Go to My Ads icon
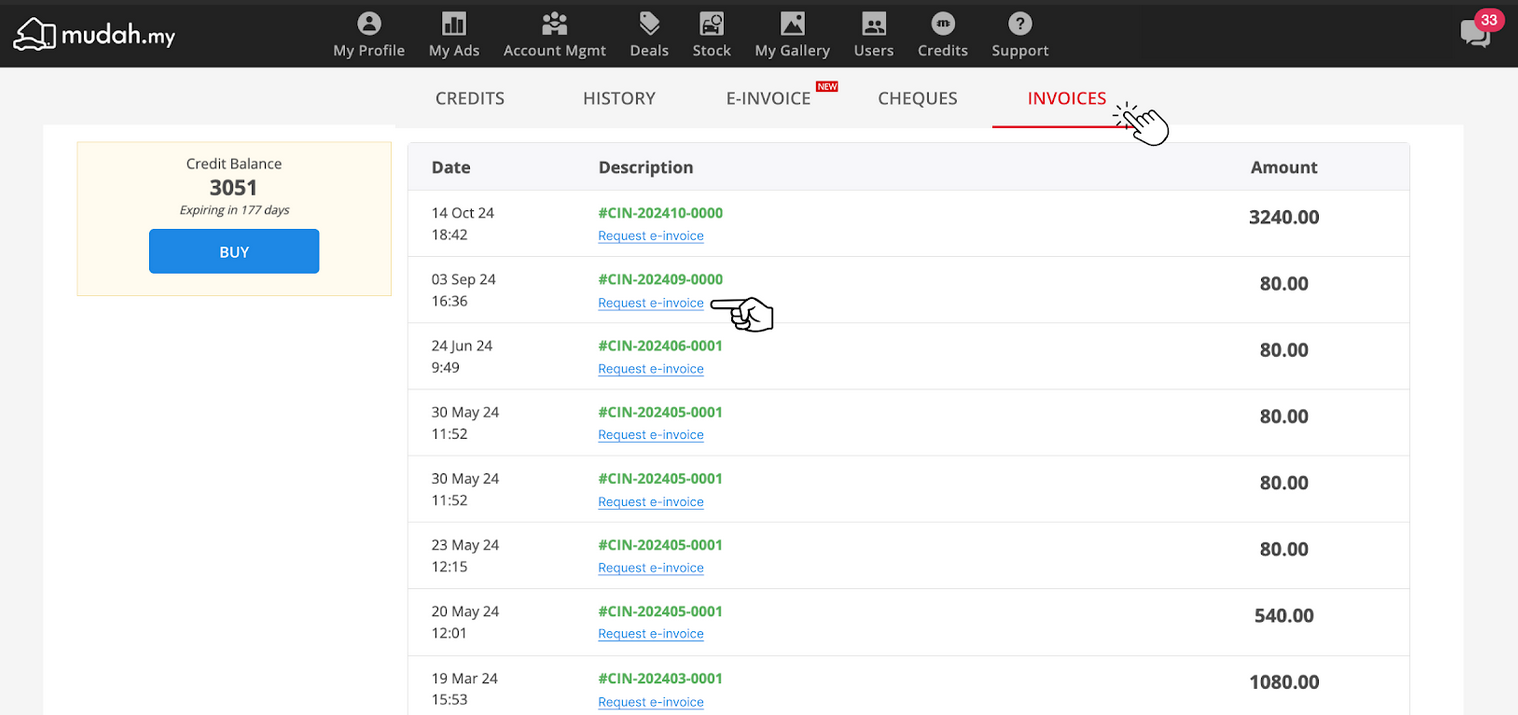The width and height of the screenshot is (1518, 715). tap(454, 24)
